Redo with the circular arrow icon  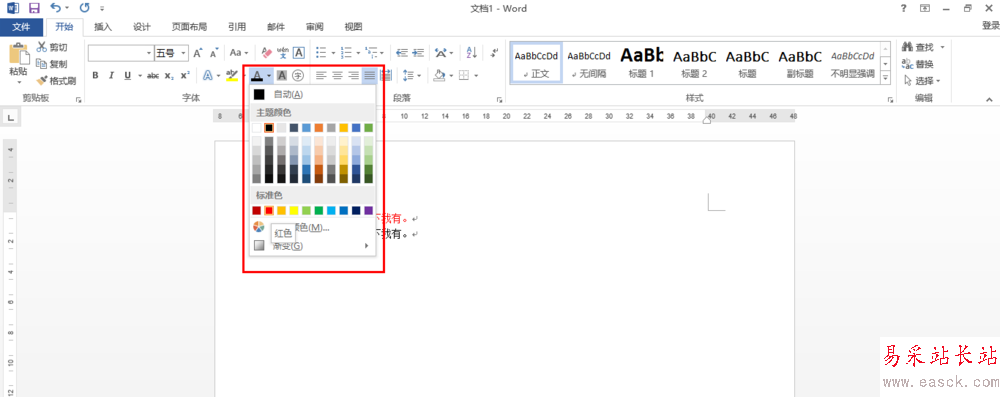point(84,8)
